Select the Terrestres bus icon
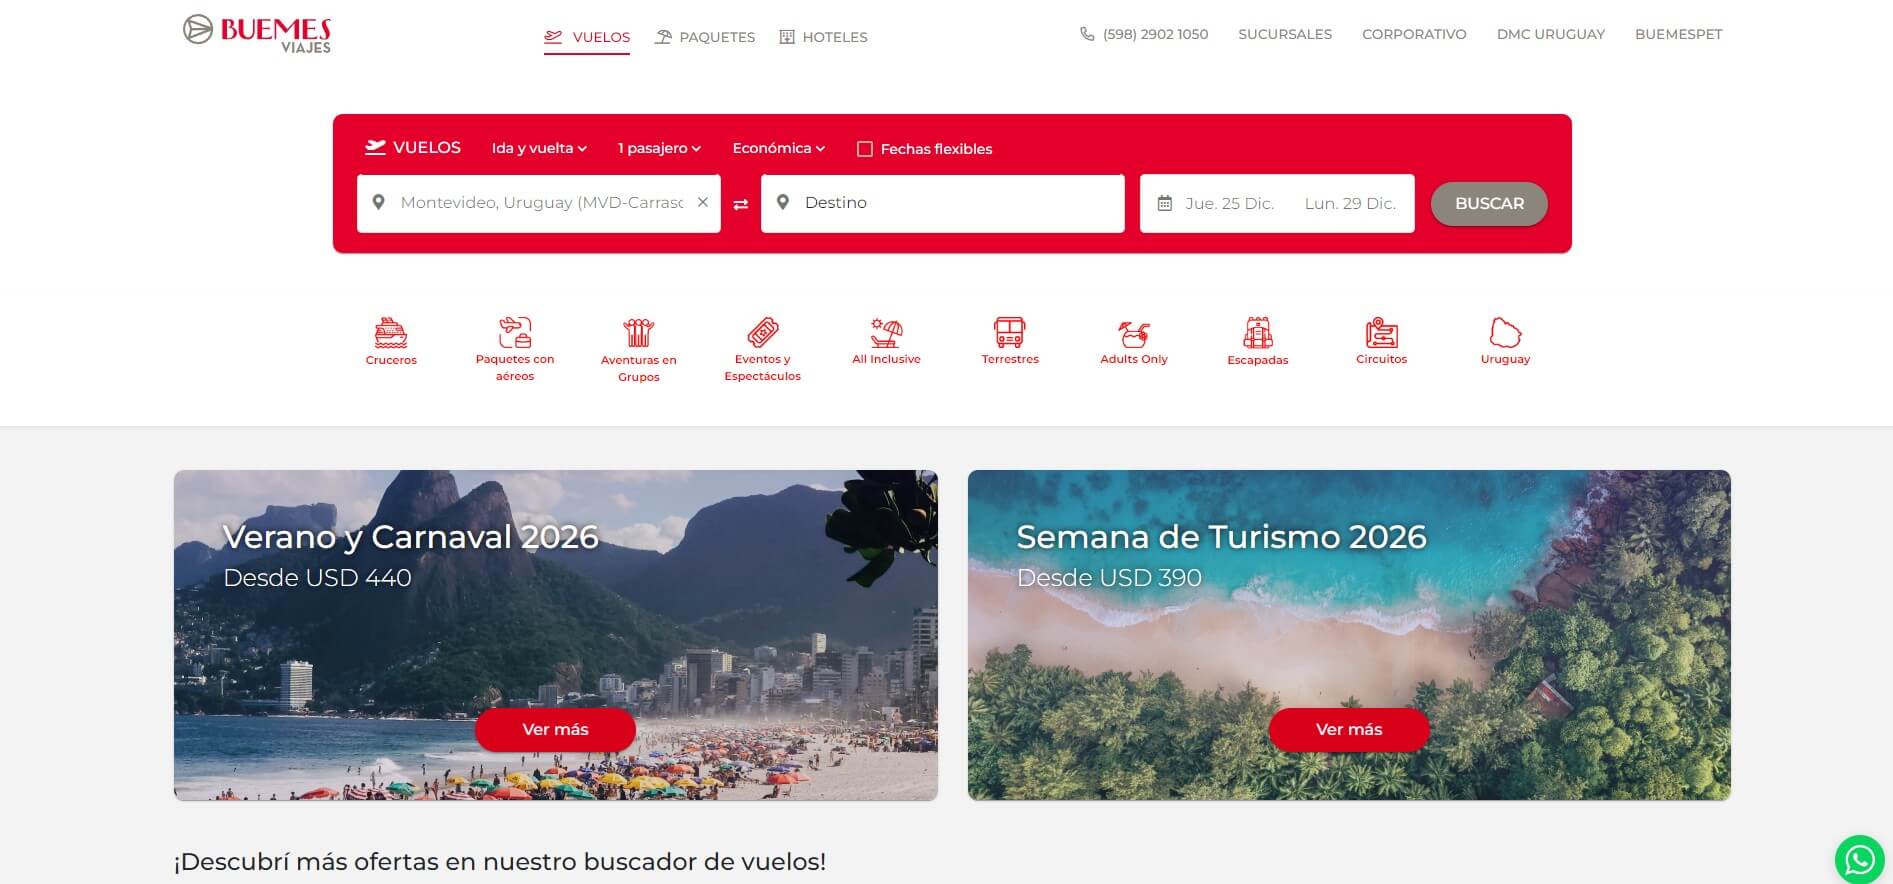 point(1010,332)
